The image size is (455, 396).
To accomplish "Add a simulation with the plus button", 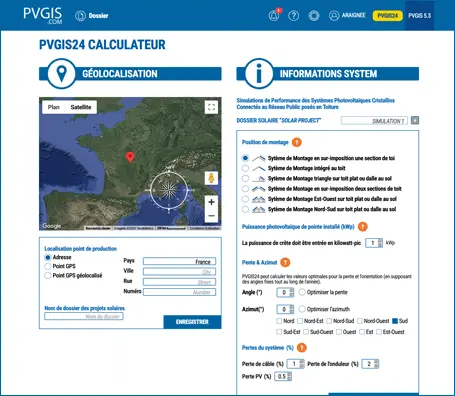I will click(x=415, y=120).
